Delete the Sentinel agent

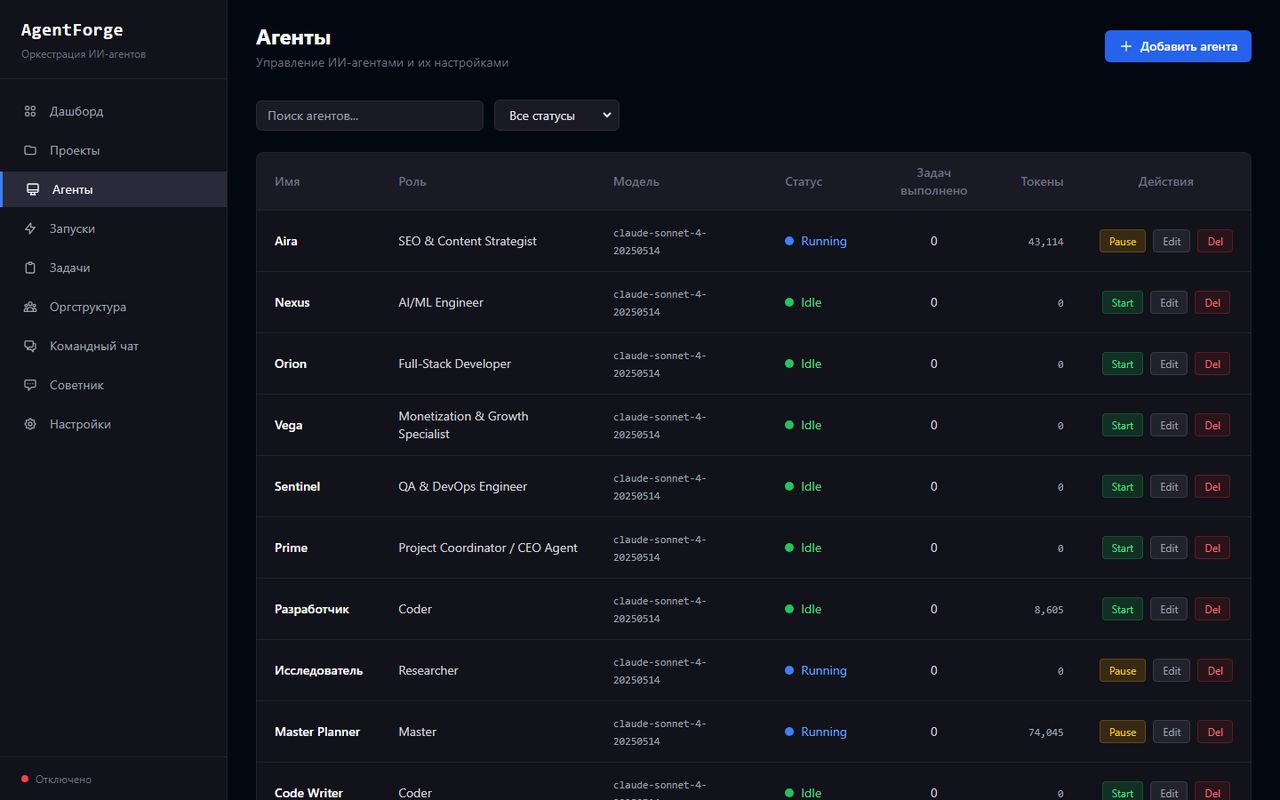1212,486
